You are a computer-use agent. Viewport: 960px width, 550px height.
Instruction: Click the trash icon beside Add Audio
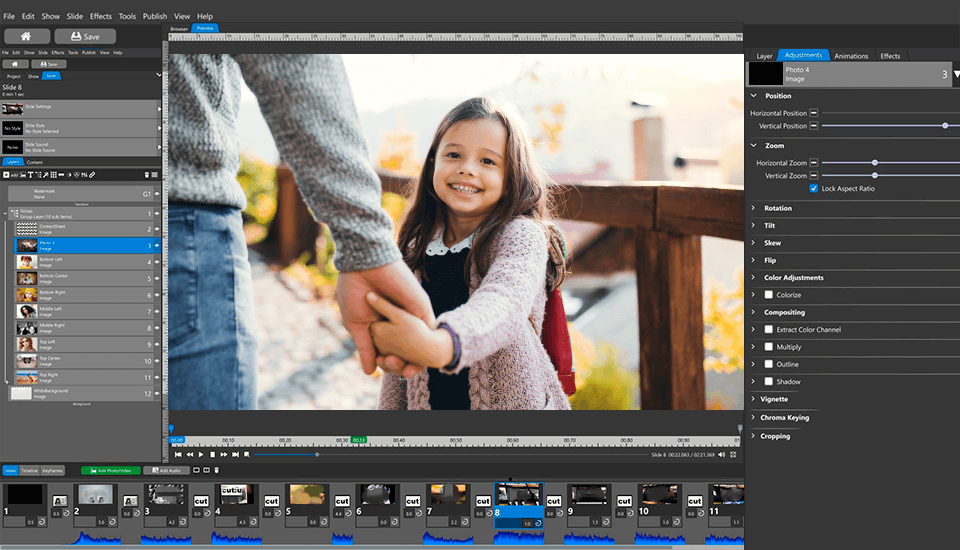tap(217, 470)
